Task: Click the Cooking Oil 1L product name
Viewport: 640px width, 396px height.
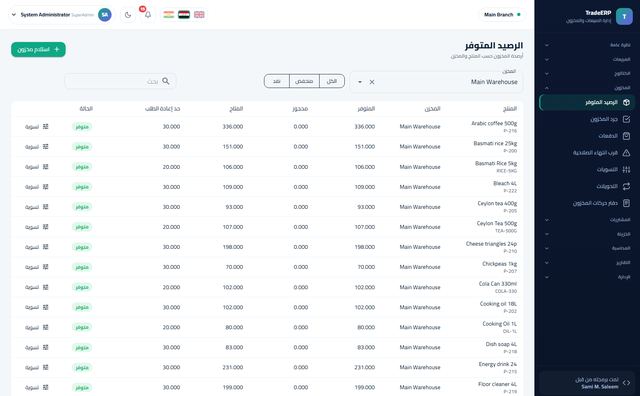Action: click(x=500, y=324)
